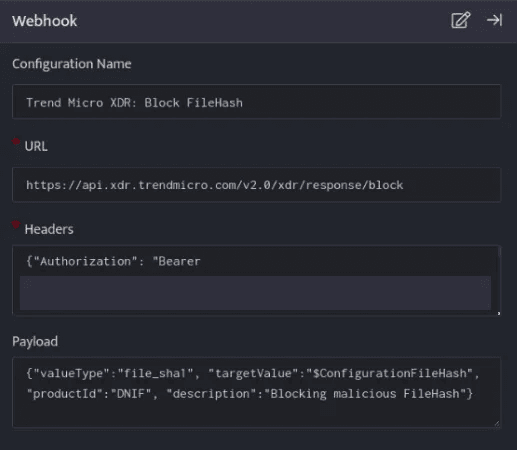The width and height of the screenshot is (517, 450).
Task: Click the Headers scrollbar at right edge
Action: pyautogui.click(x=499, y=251)
